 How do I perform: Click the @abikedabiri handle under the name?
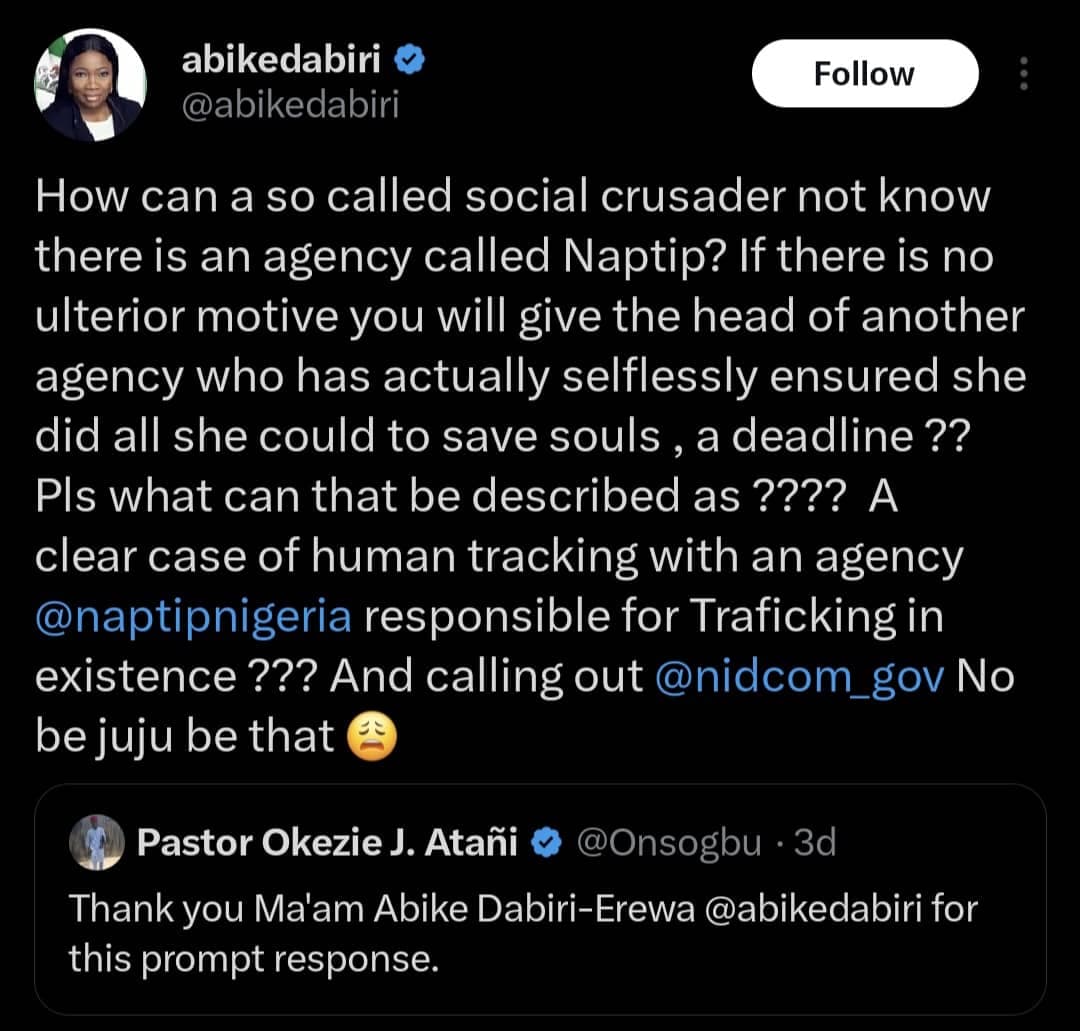point(290,103)
